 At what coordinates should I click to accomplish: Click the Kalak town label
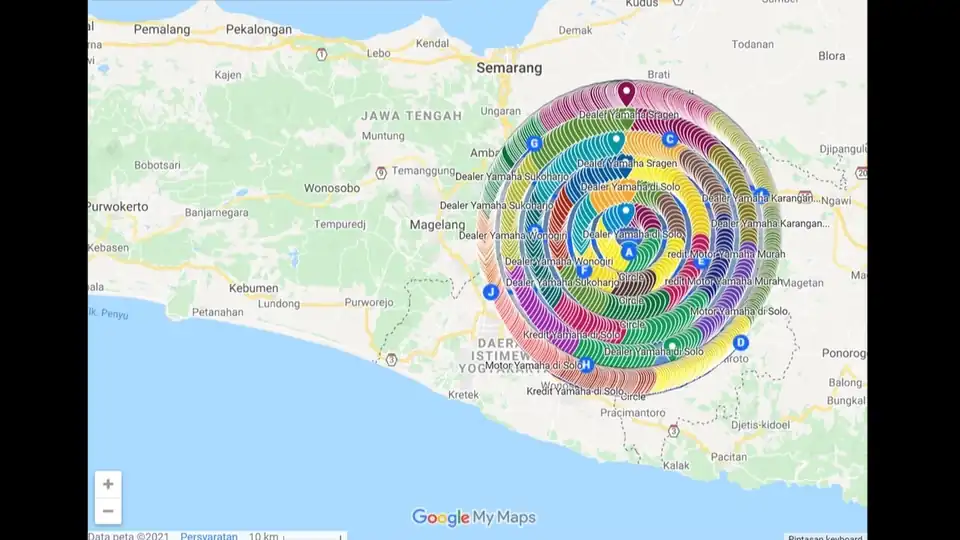pos(676,465)
